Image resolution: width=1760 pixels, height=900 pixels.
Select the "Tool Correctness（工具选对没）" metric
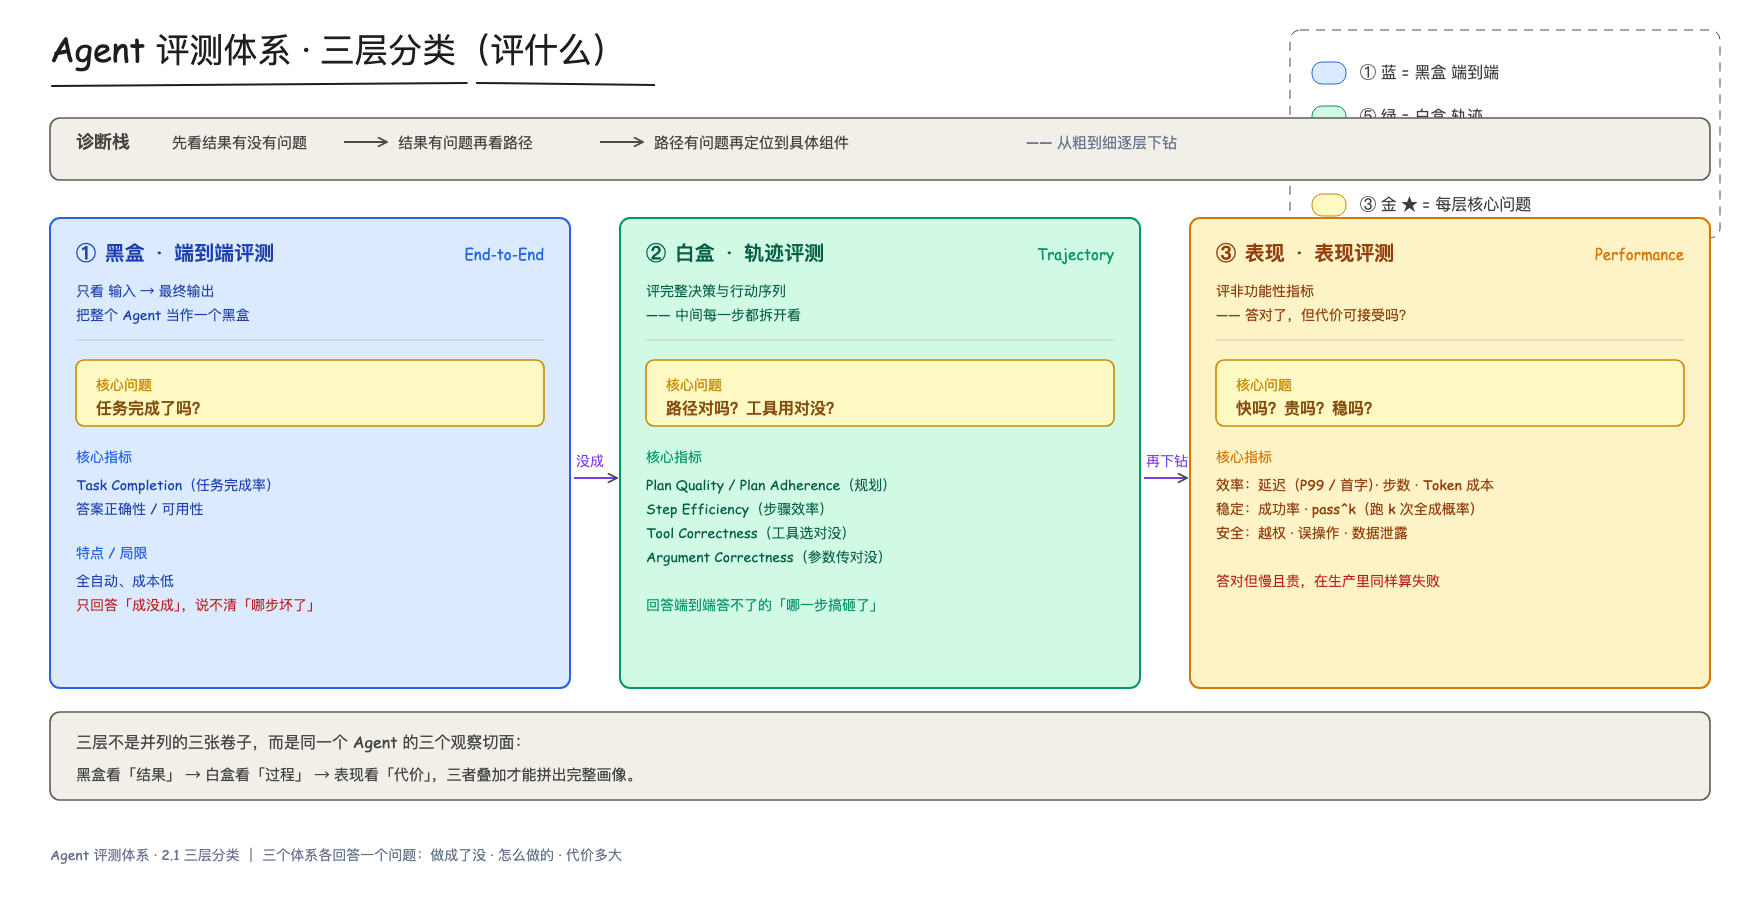click(x=747, y=533)
